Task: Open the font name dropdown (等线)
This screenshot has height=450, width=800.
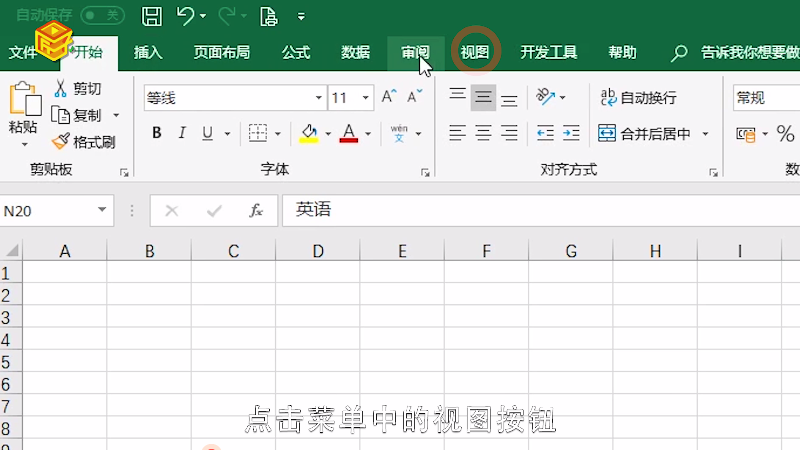Action: [319, 98]
